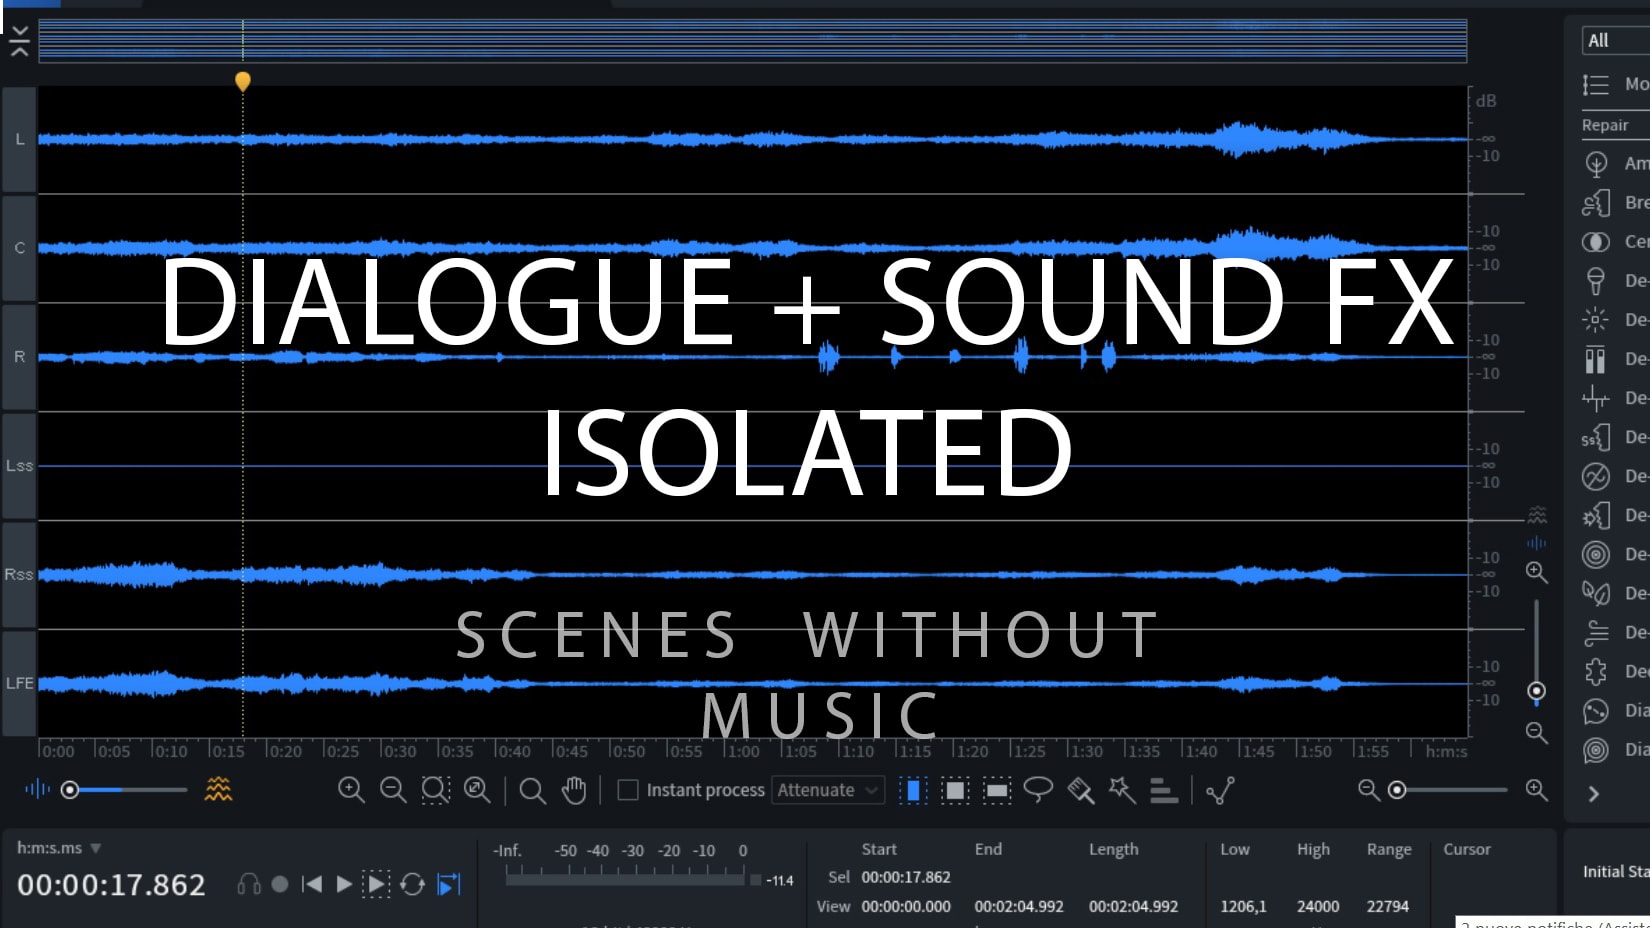
Task: Toggle the Rss channel selection
Action: click(x=19, y=575)
